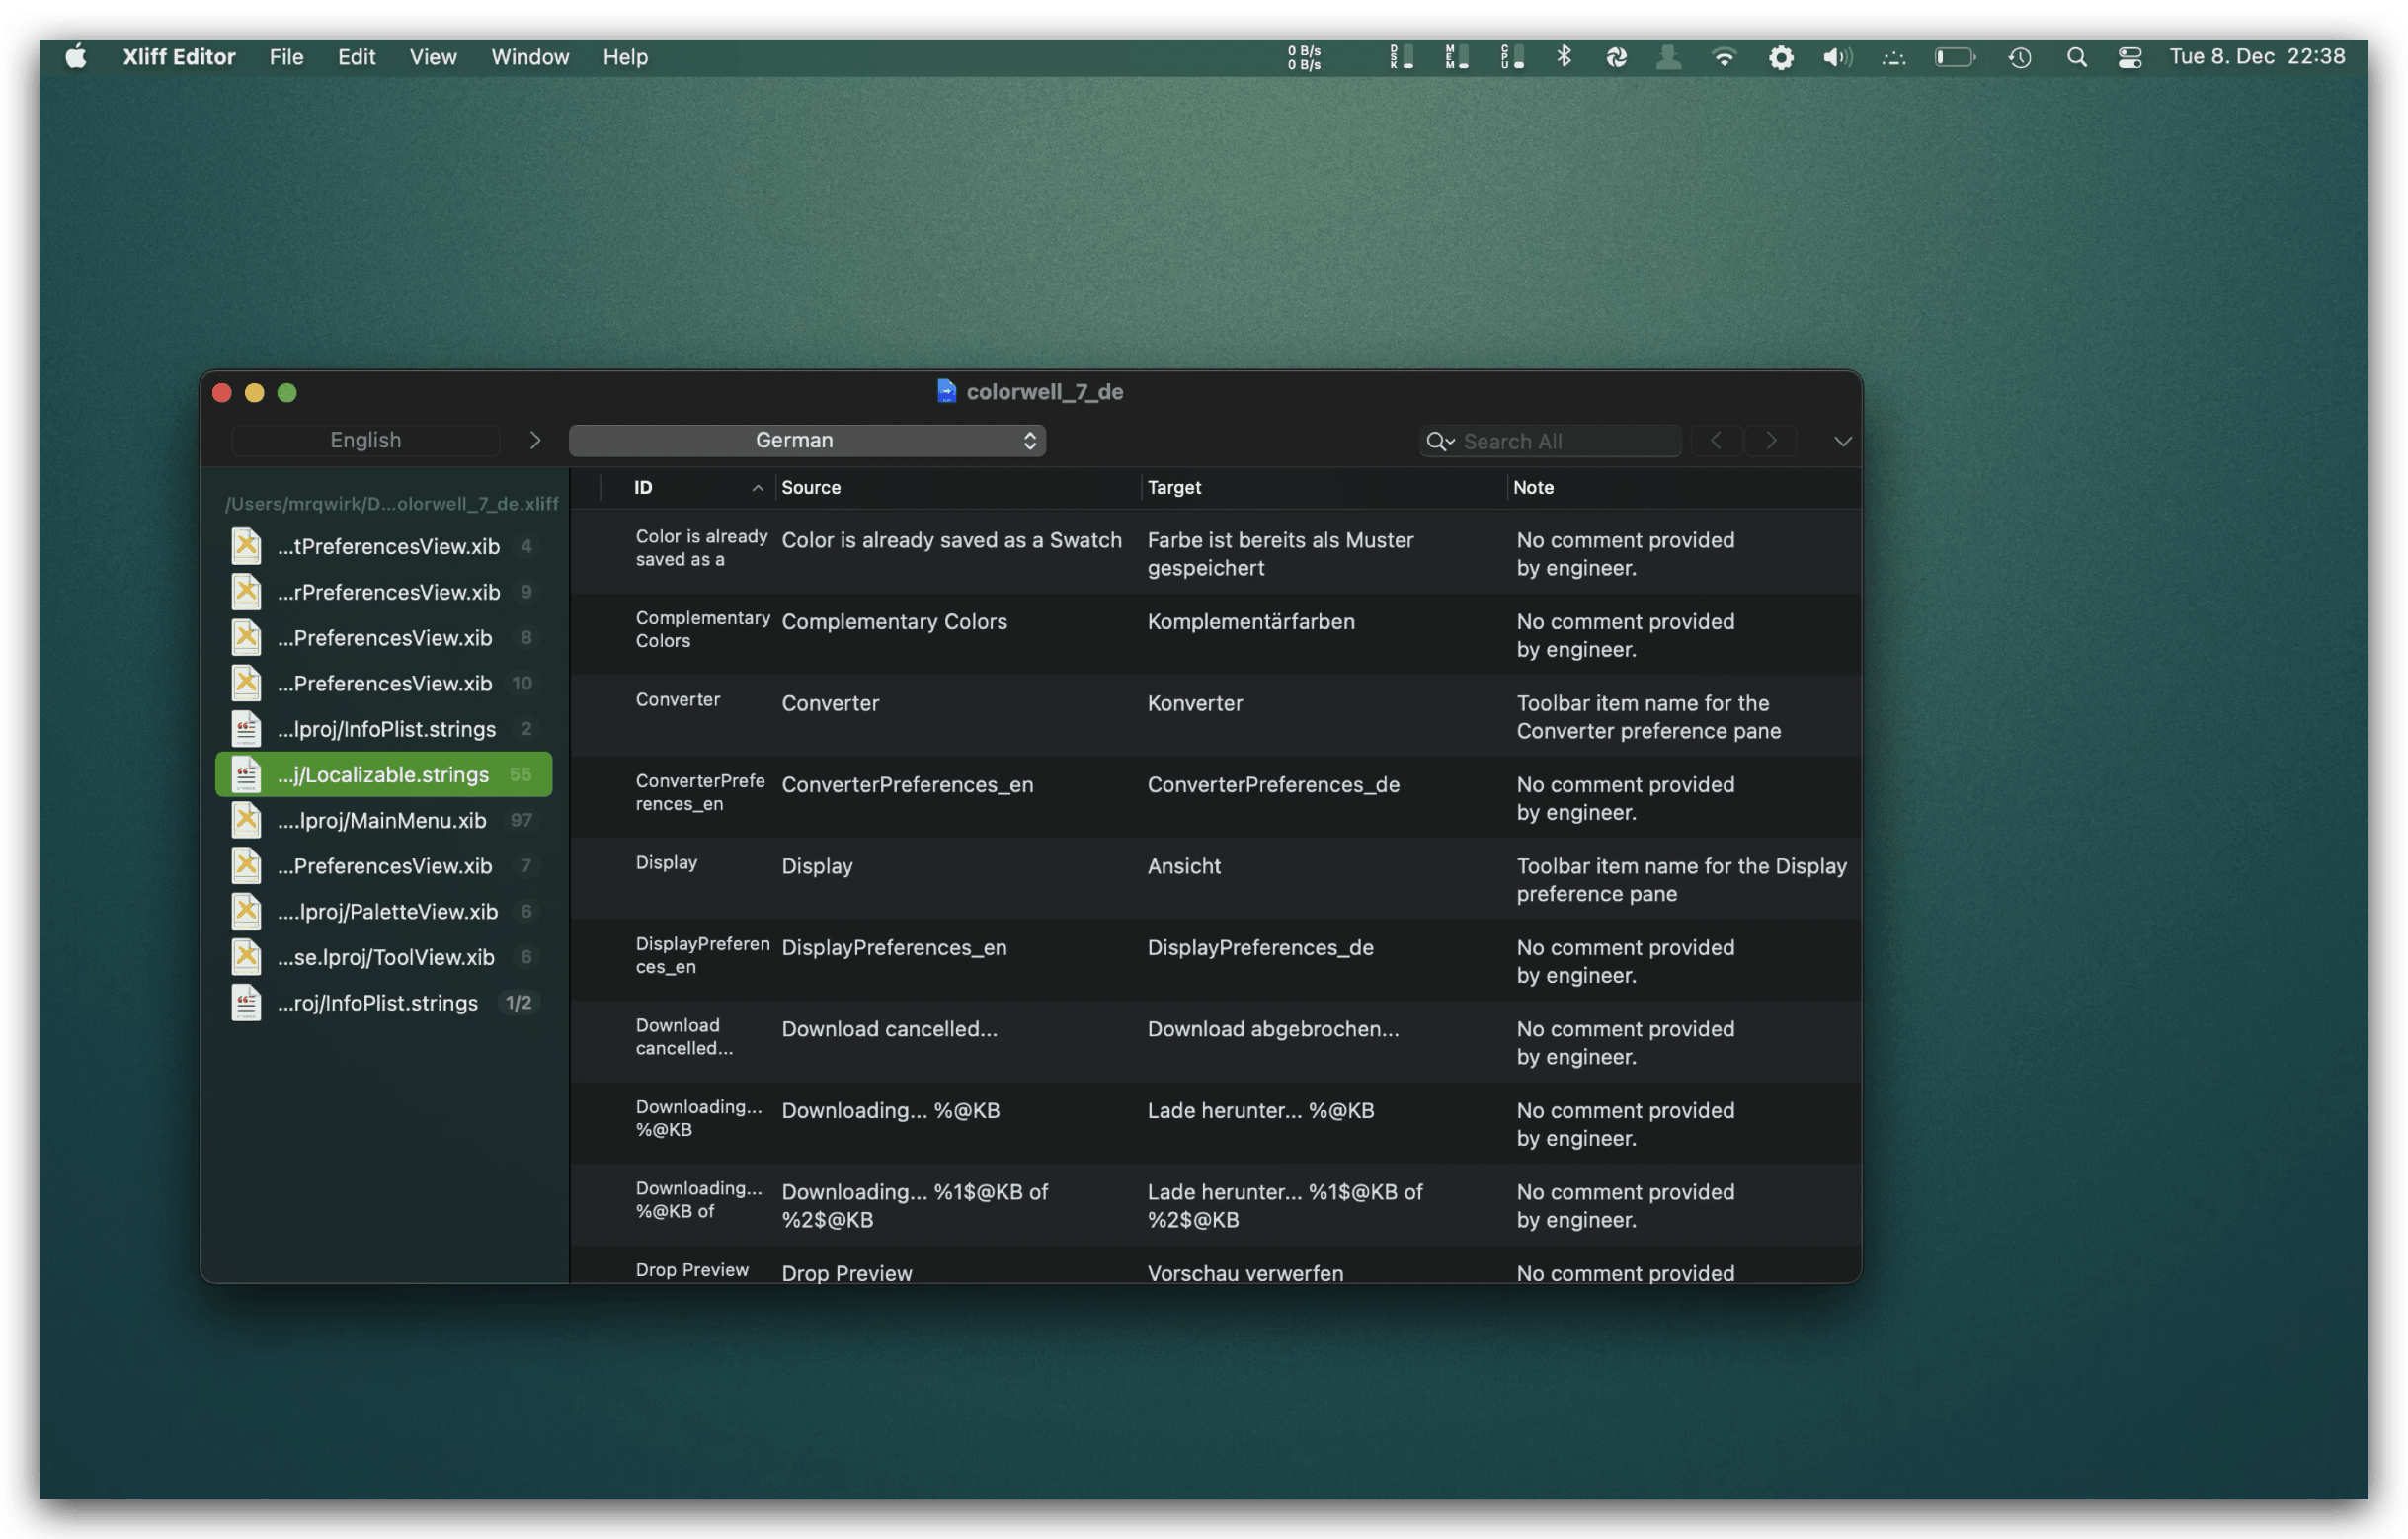The image size is (2408, 1539).
Task: Select the ....lproj/MainMenu.xib file
Action: pos(384,820)
